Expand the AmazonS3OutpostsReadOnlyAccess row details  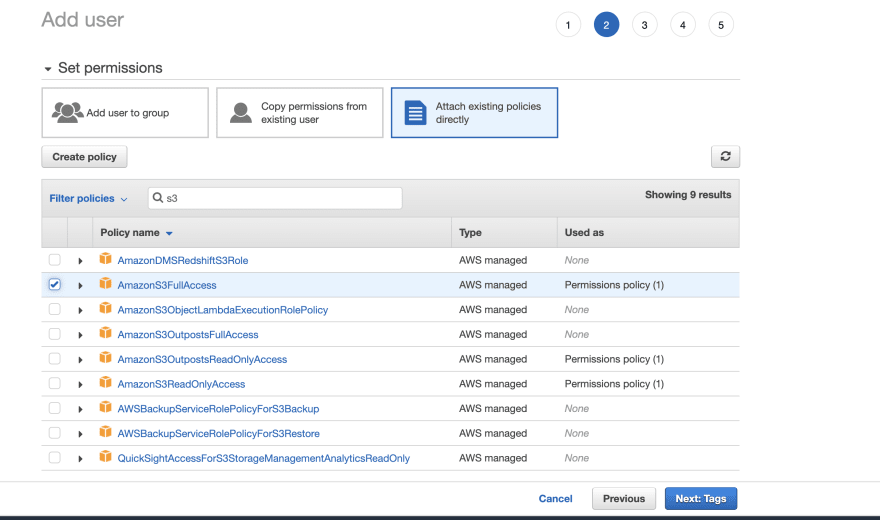click(x=80, y=360)
